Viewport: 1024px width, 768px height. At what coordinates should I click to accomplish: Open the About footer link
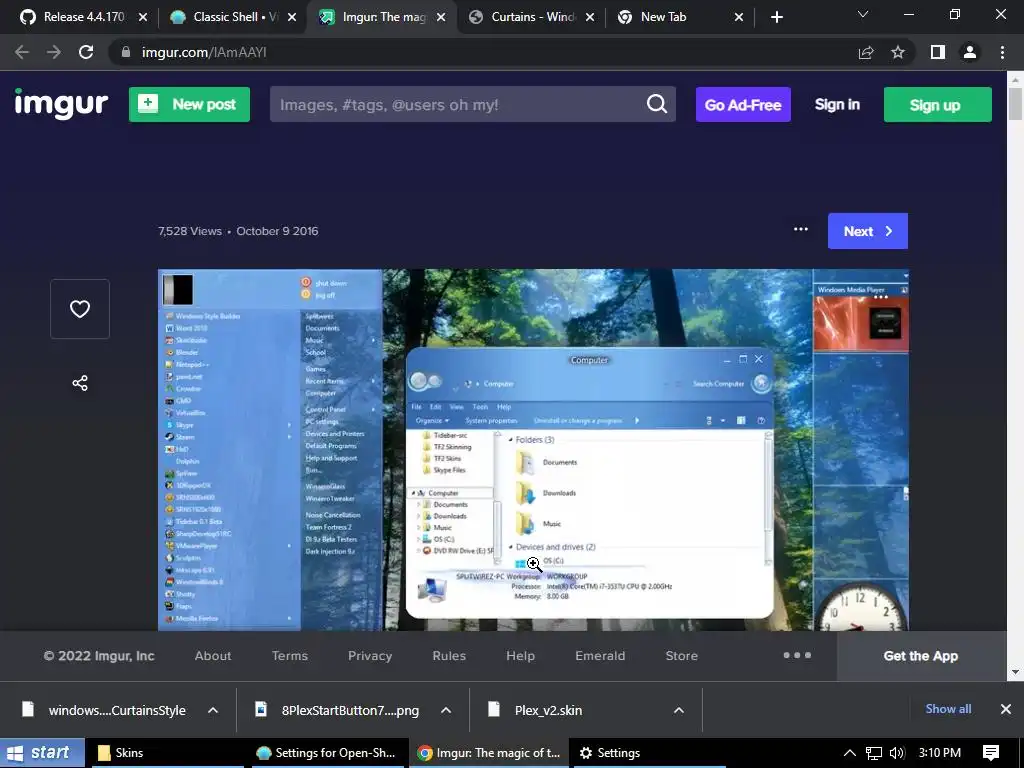[x=213, y=656]
